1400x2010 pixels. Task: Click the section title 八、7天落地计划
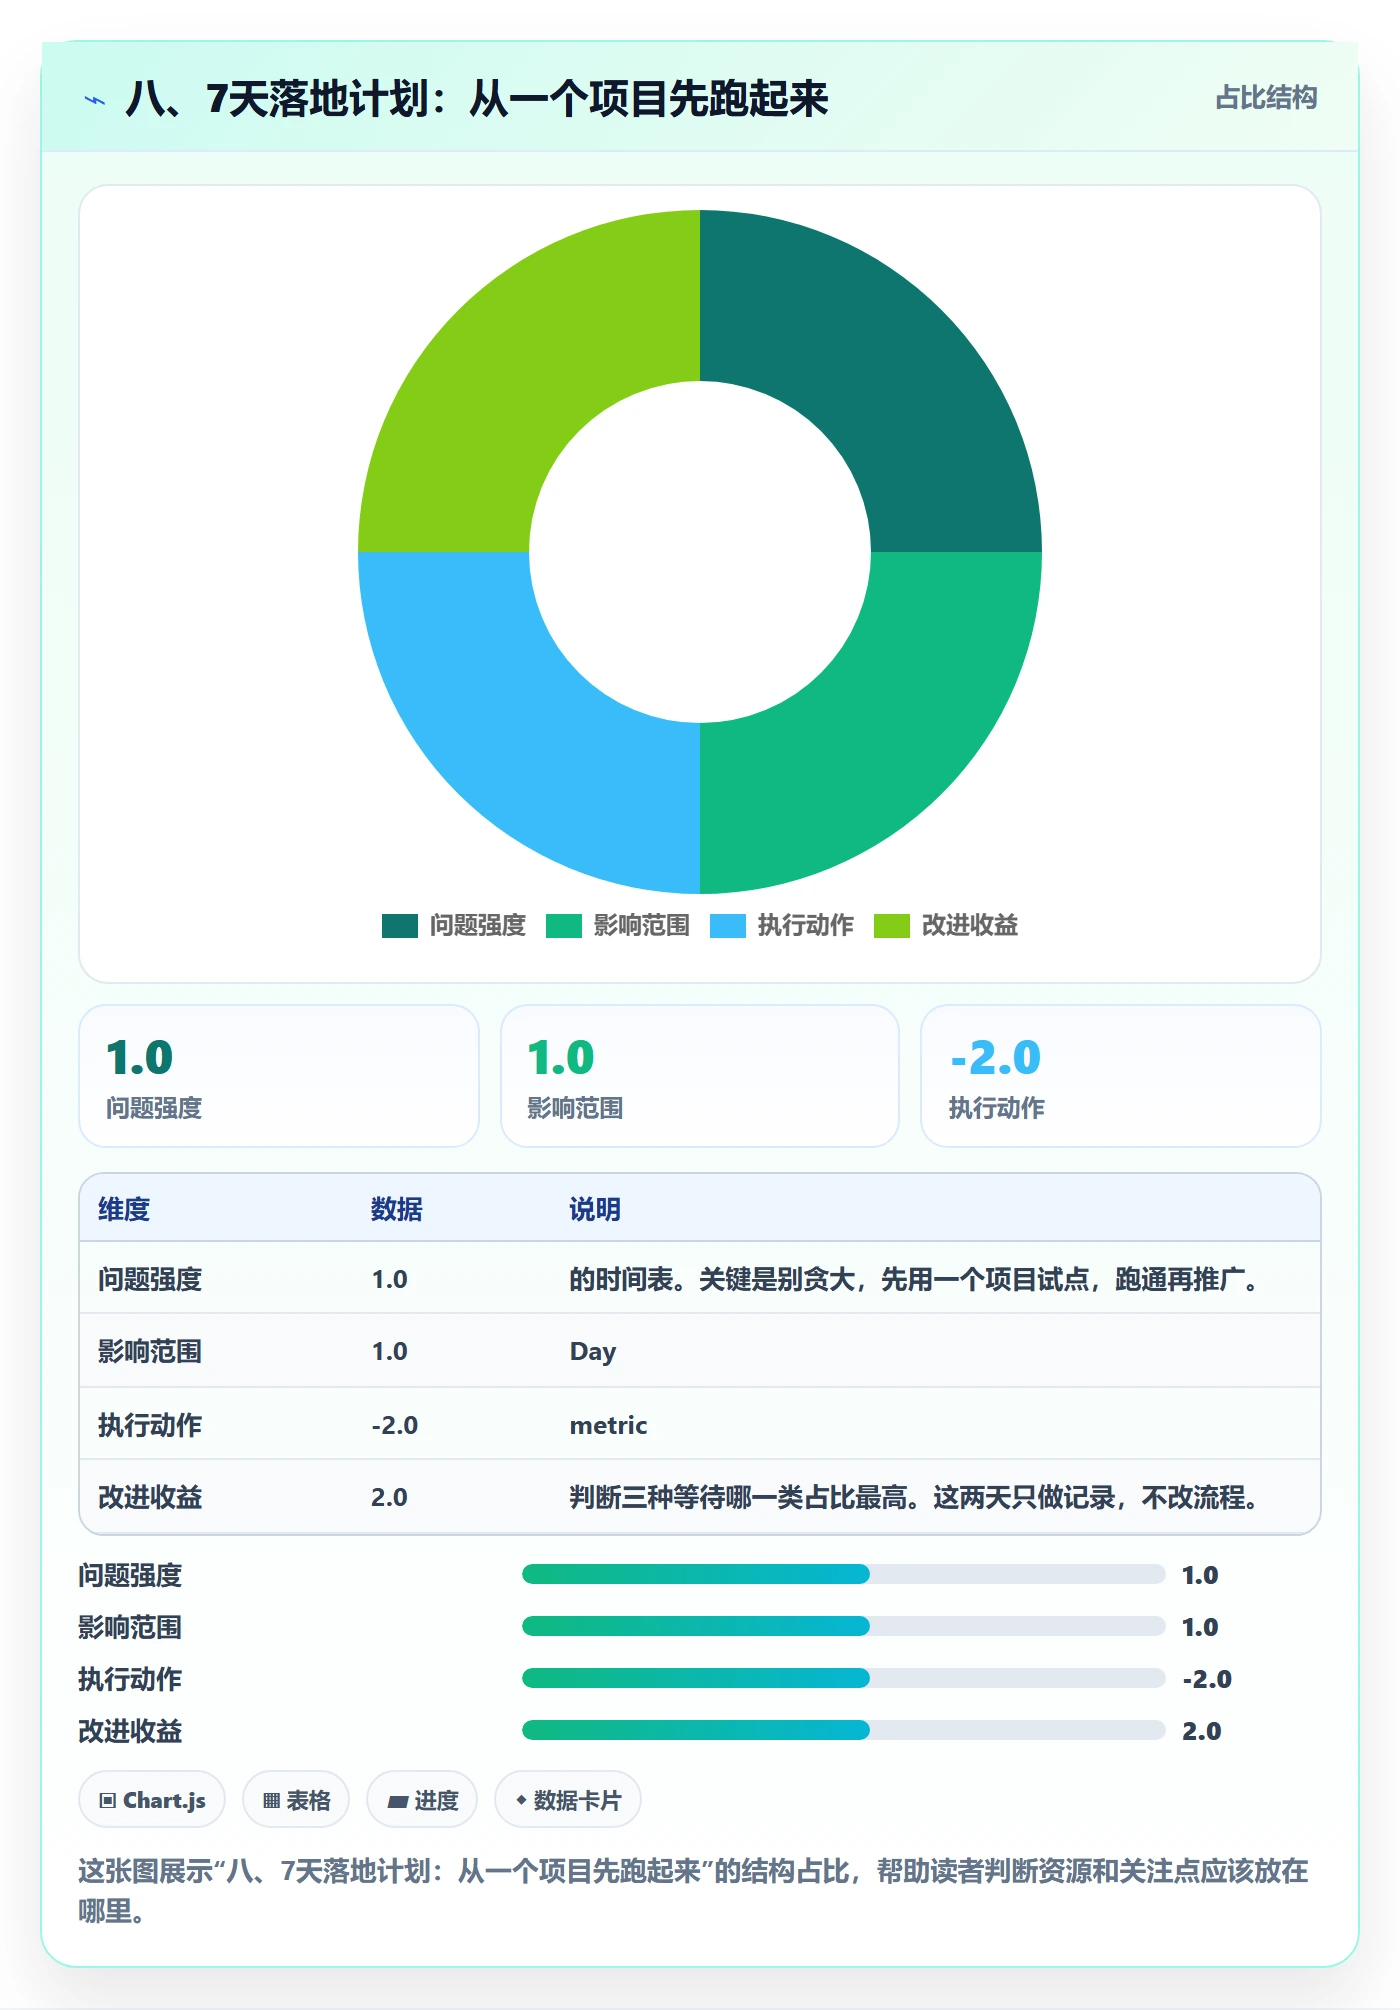pos(477,99)
